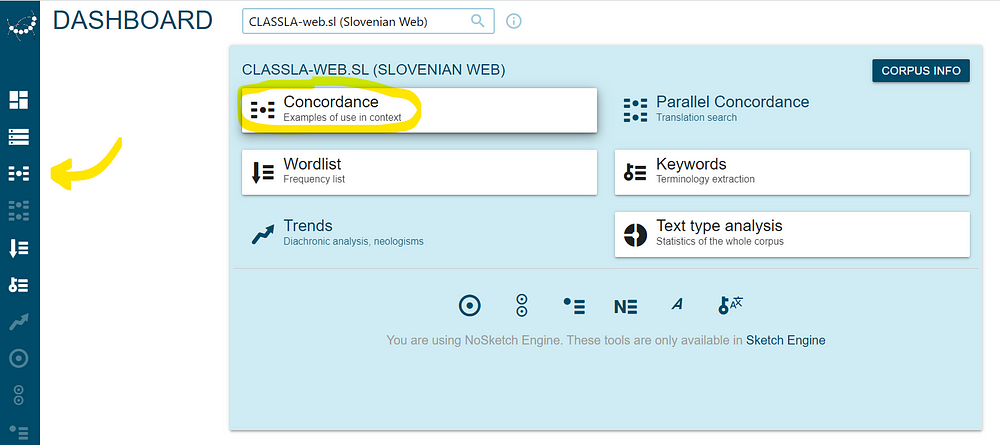Viewport: 1000px width, 445px height.
Task: Click the Word Sketch Difference double-circle icon
Action: click(522, 306)
